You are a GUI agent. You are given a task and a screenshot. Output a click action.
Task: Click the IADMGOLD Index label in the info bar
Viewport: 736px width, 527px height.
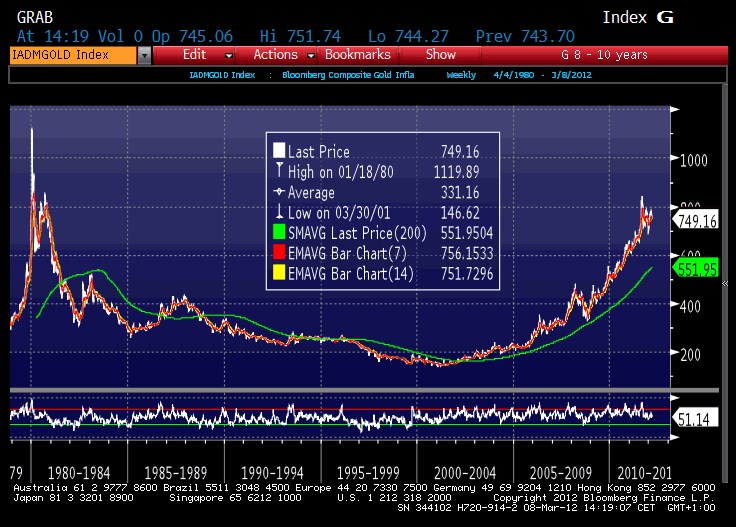click(222, 75)
